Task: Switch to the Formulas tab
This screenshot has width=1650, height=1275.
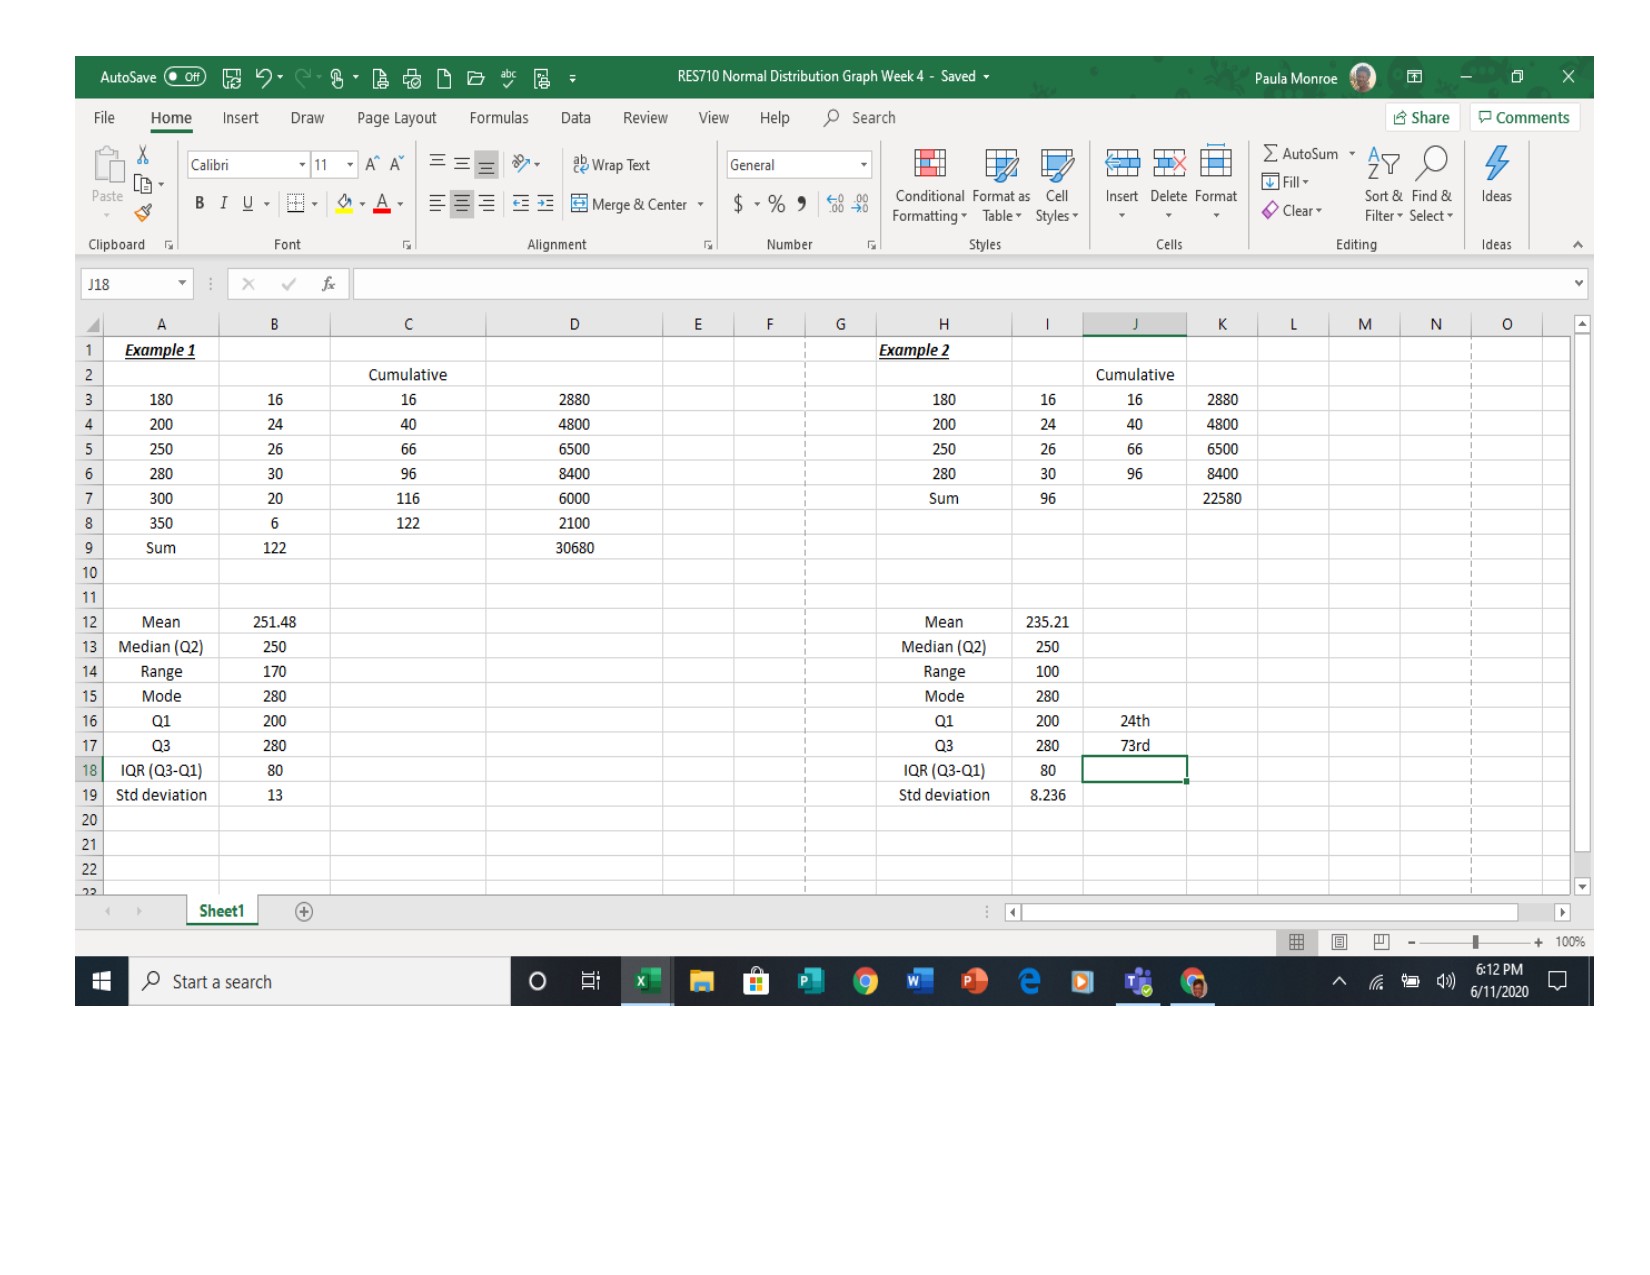Action: pyautogui.click(x=499, y=118)
